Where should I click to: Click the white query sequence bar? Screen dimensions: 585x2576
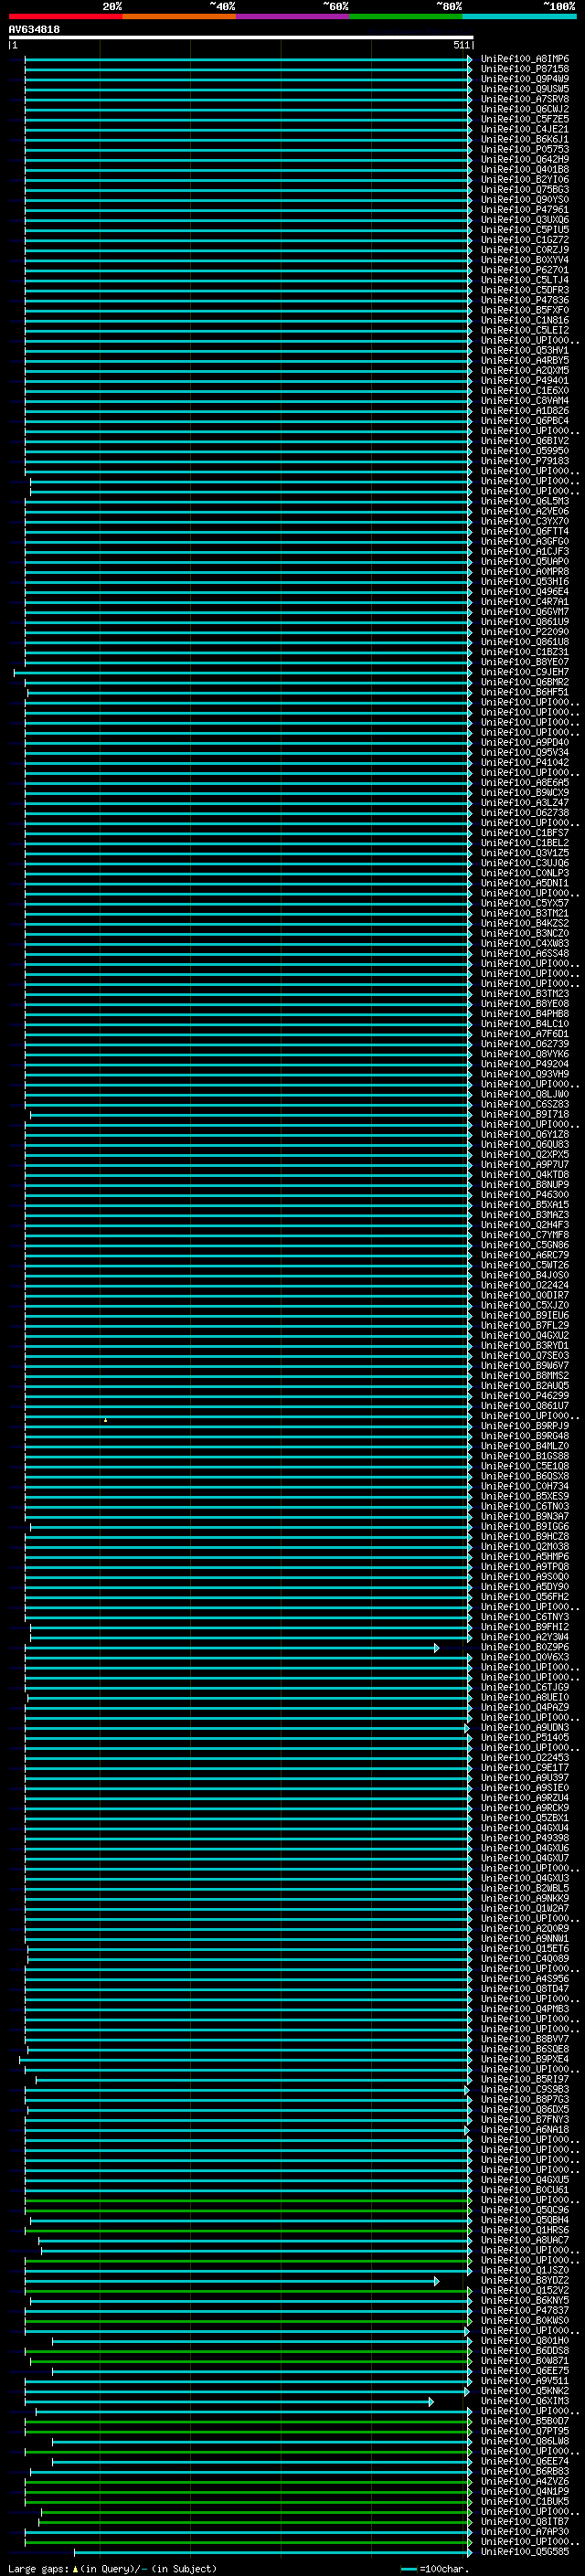coord(241,38)
